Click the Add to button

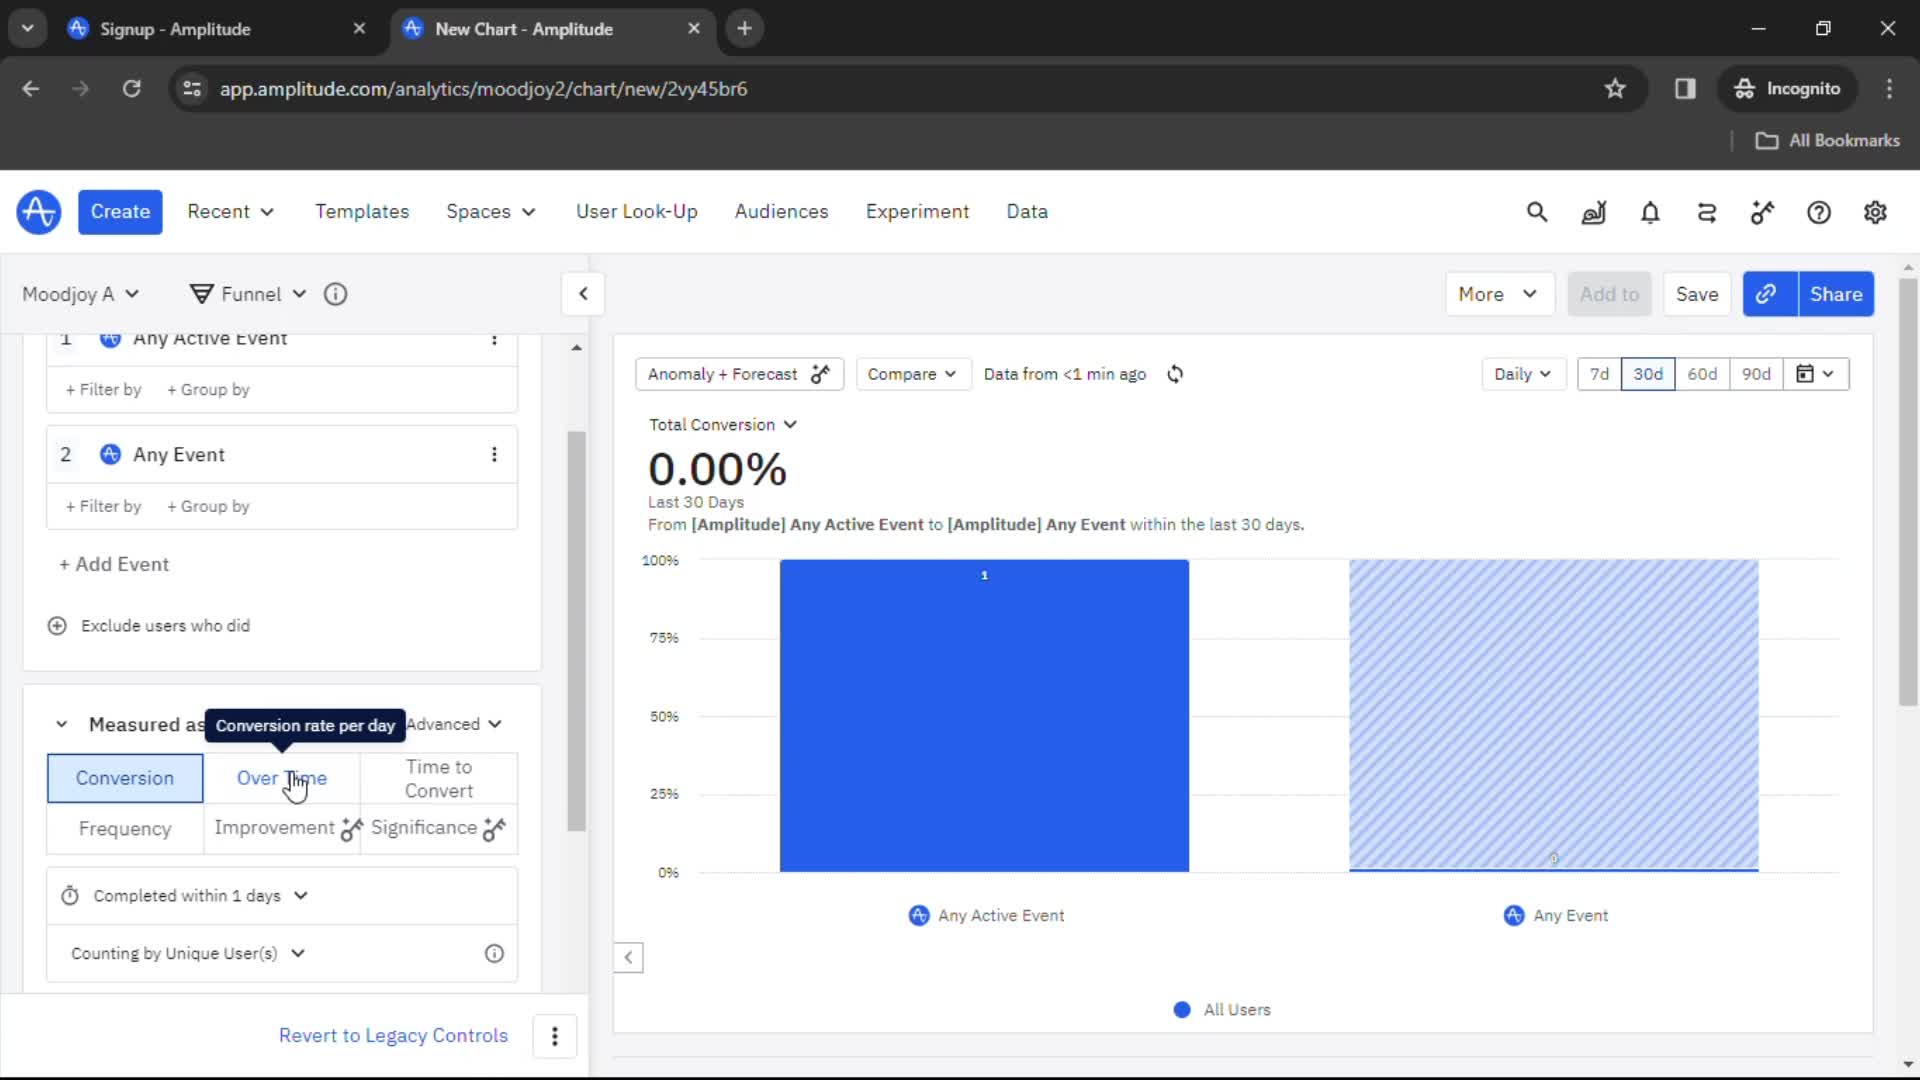[x=1610, y=293]
